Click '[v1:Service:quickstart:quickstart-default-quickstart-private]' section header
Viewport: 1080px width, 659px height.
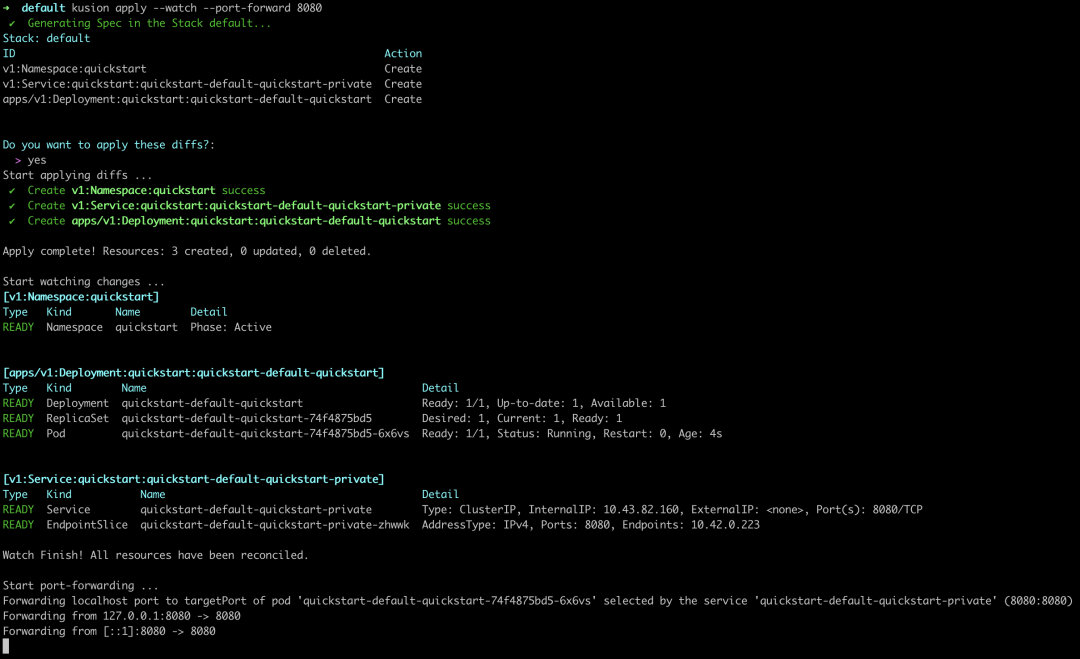pyautogui.click(x=194, y=479)
